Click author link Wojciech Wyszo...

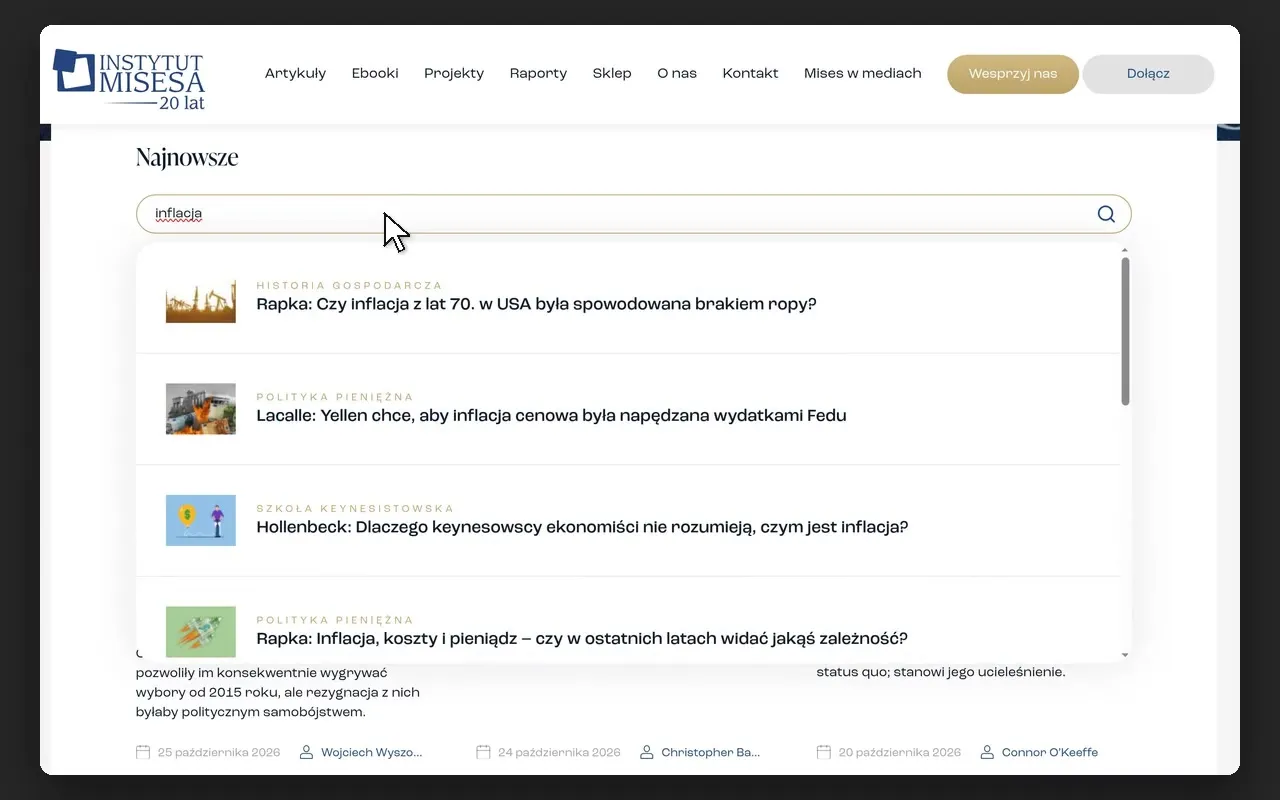(372, 752)
